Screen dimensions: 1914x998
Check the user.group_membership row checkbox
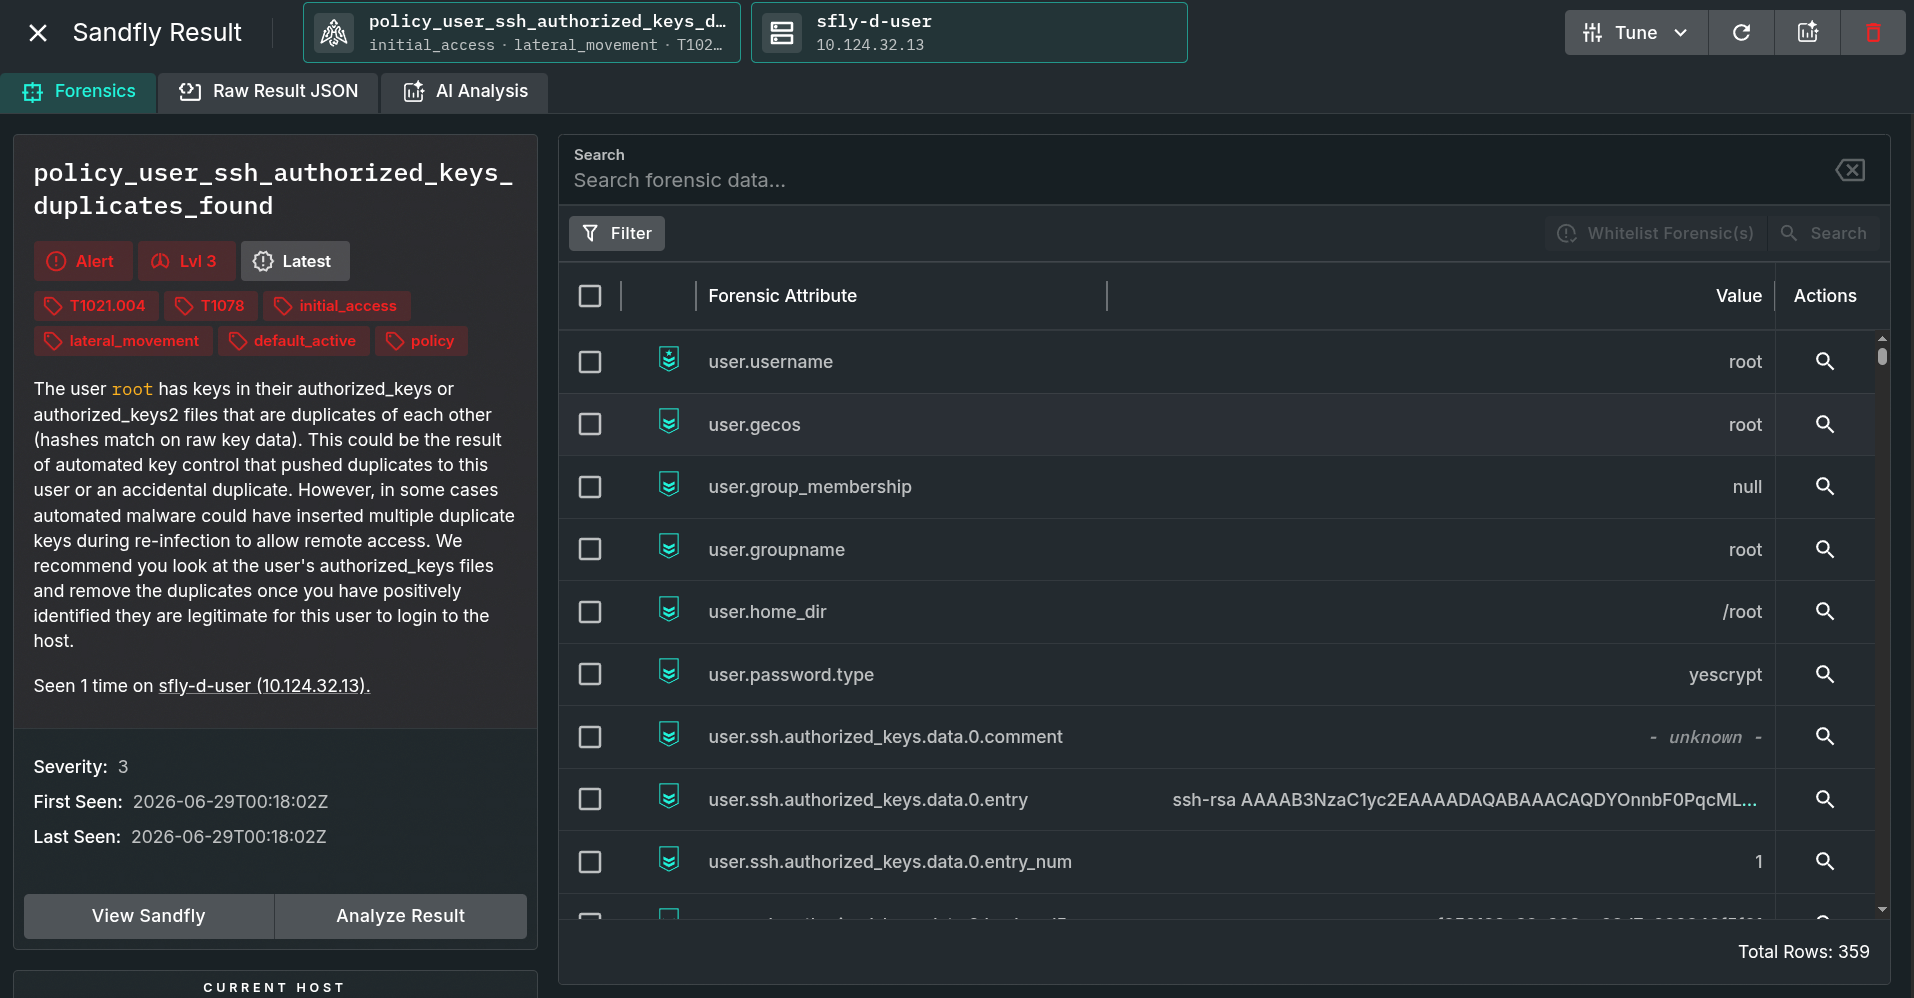point(590,487)
